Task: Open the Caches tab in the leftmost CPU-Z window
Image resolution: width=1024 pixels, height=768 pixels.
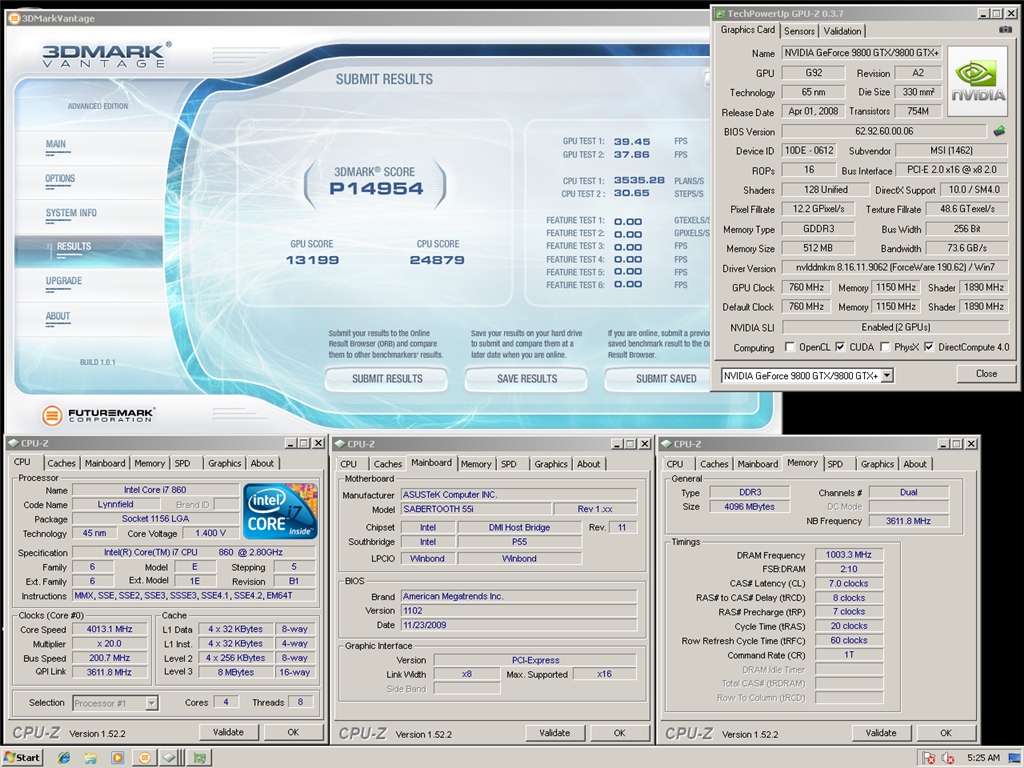Action: pos(61,463)
